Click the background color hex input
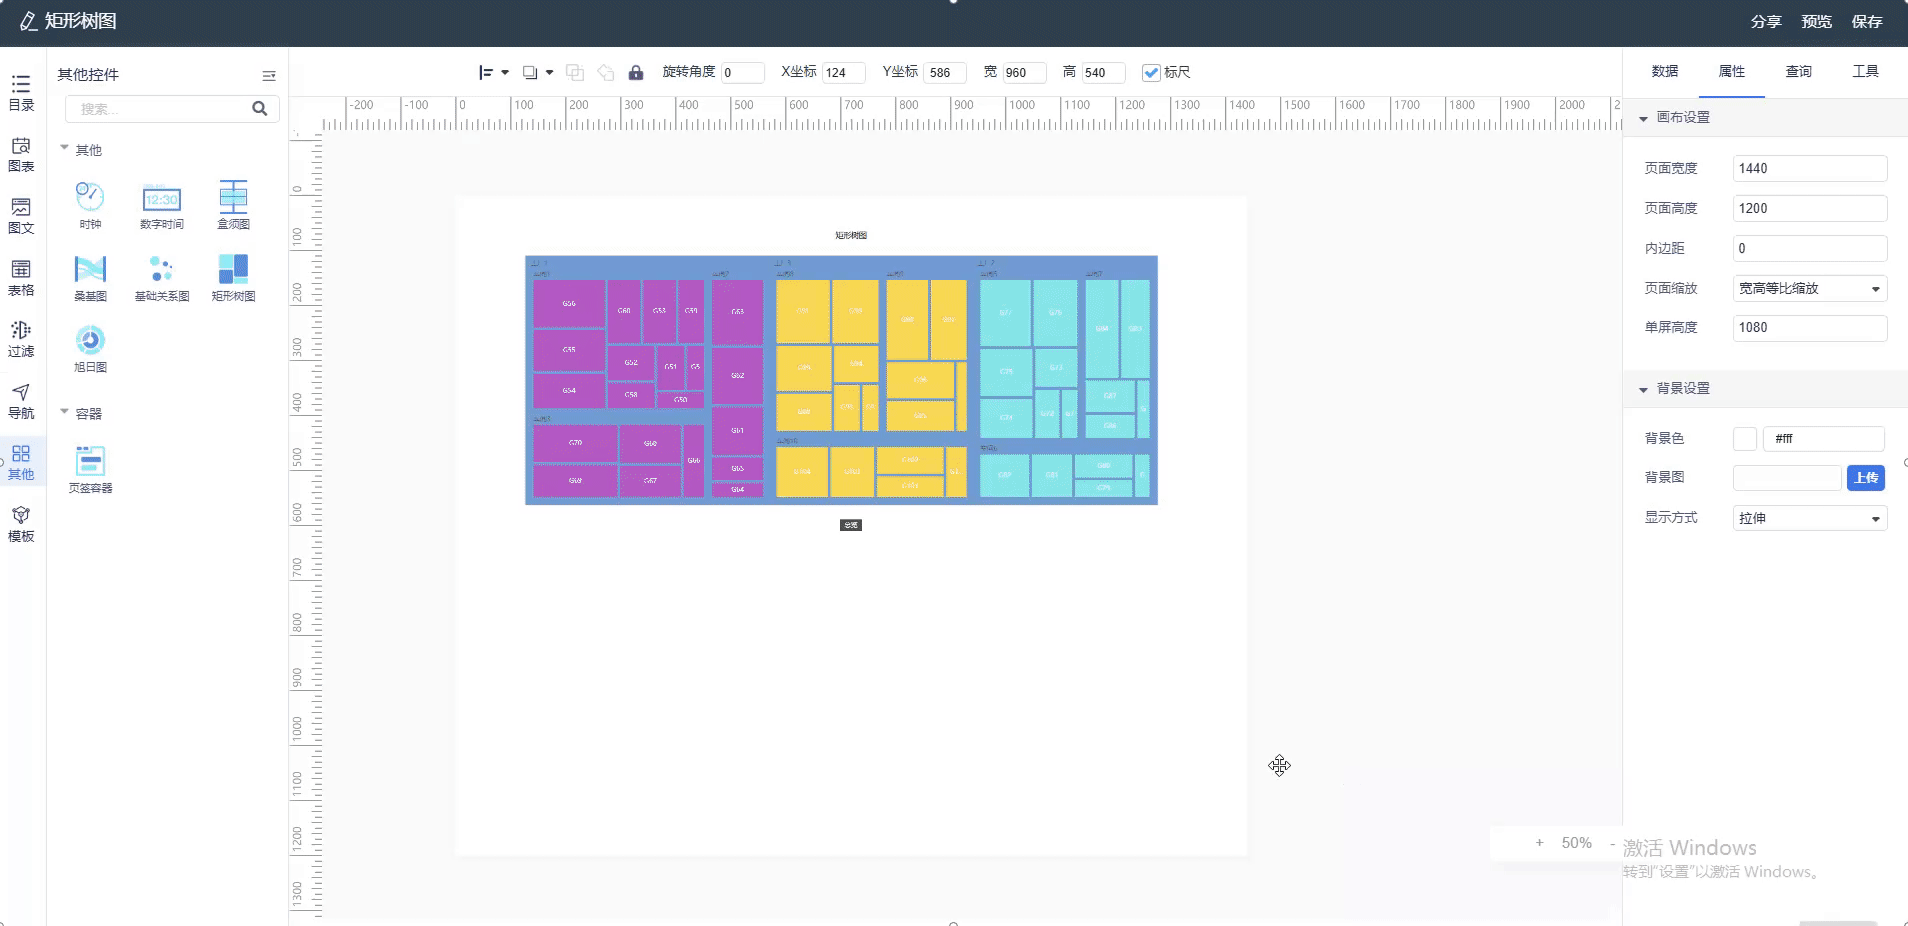 1824,439
